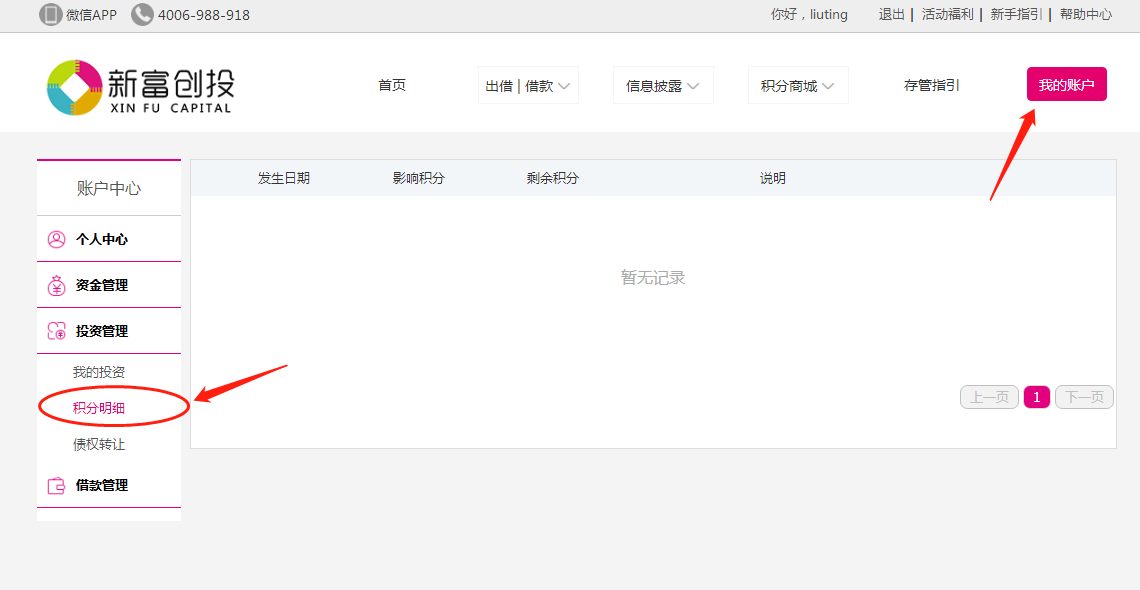Open the 活动福利 link

coord(947,15)
